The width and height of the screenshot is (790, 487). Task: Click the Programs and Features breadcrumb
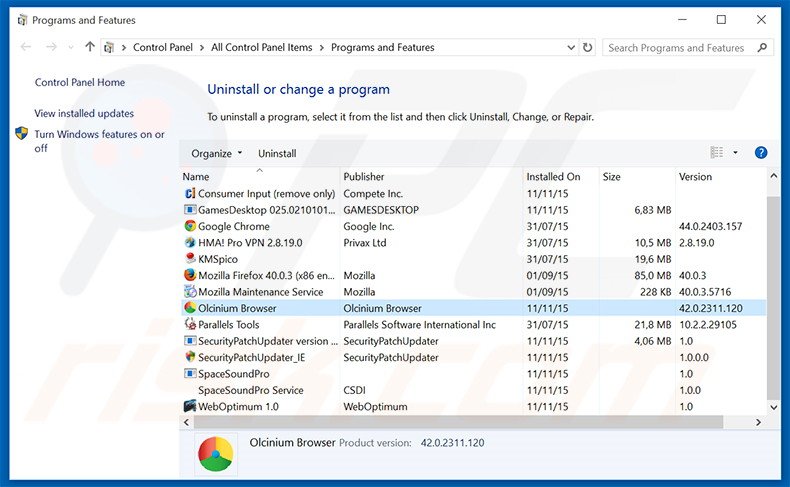(x=382, y=47)
